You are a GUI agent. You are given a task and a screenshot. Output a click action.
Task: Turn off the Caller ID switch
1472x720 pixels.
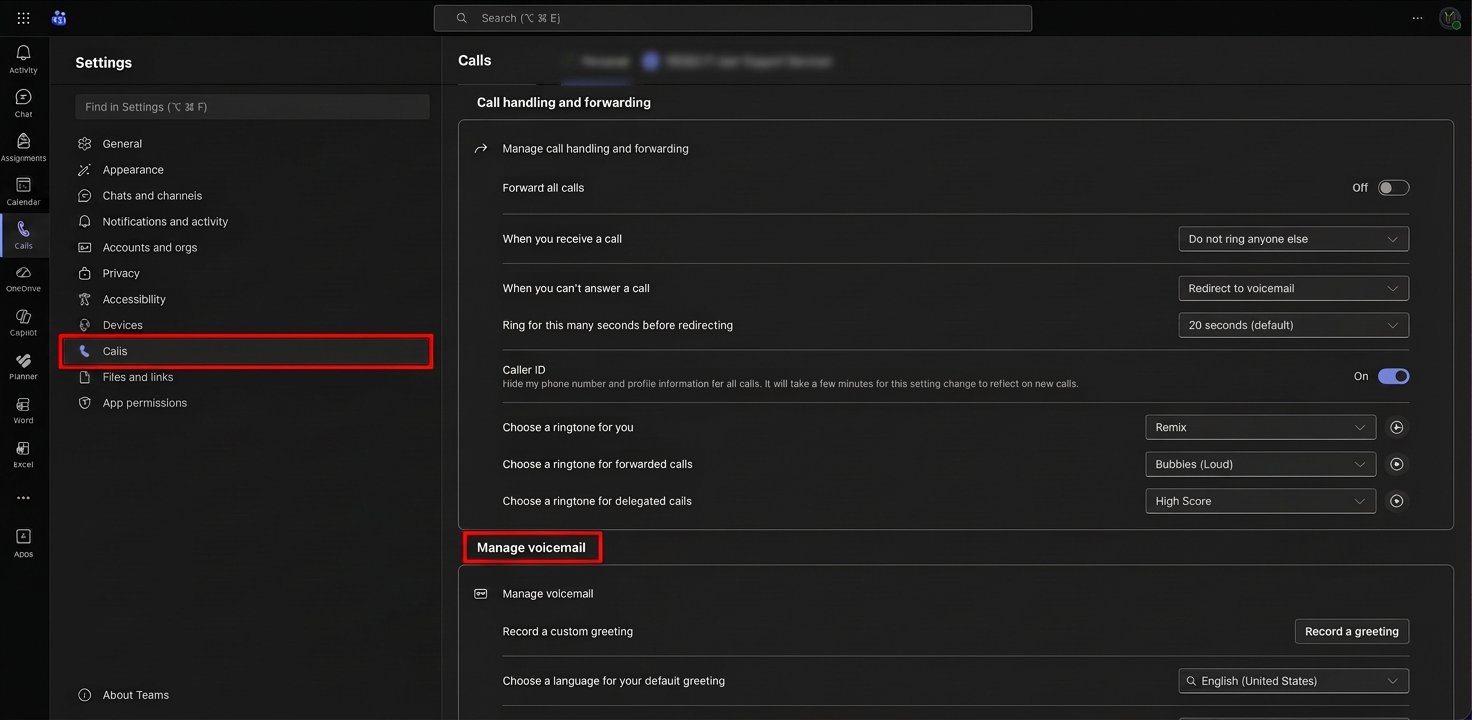(1393, 376)
